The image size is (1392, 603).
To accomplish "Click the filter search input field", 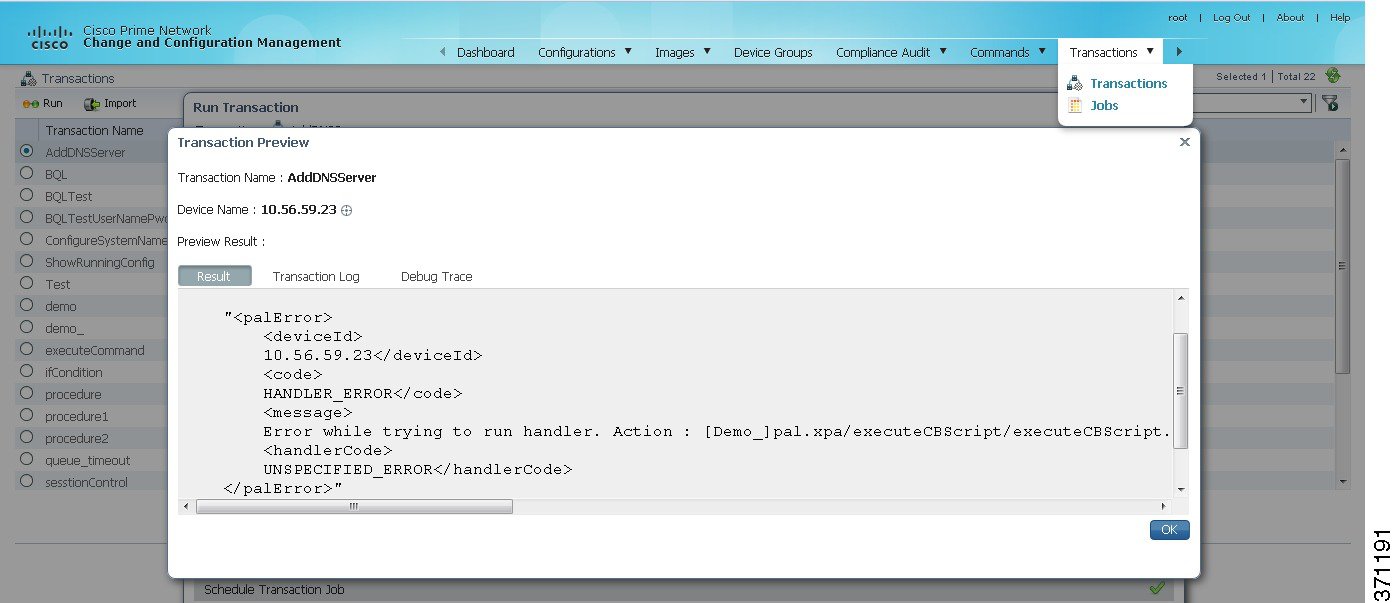I will pyautogui.click(x=1245, y=102).
